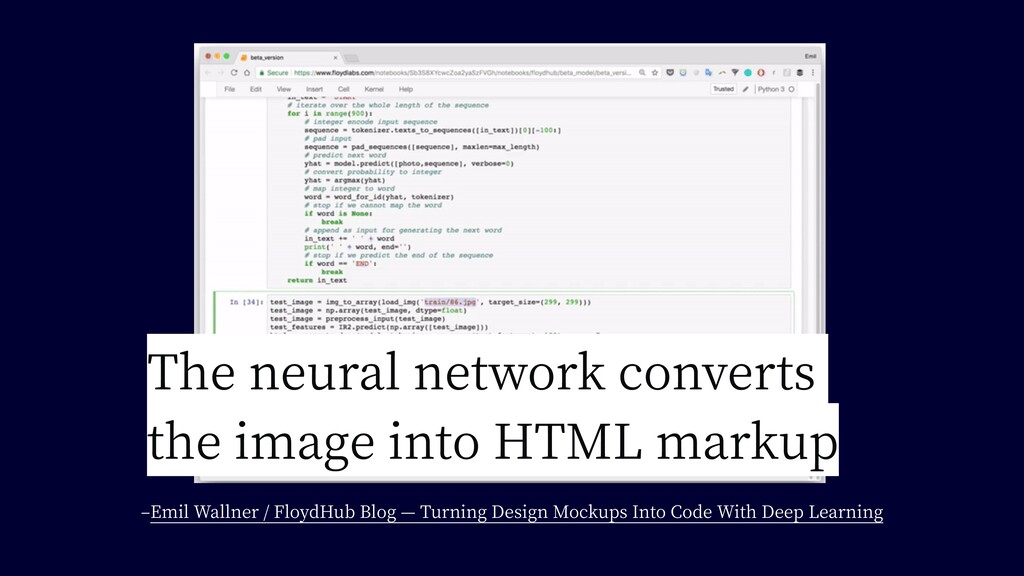The image size is (1024, 576).
Task: Click the 'The neural network converts' caption
Action: tap(481, 372)
